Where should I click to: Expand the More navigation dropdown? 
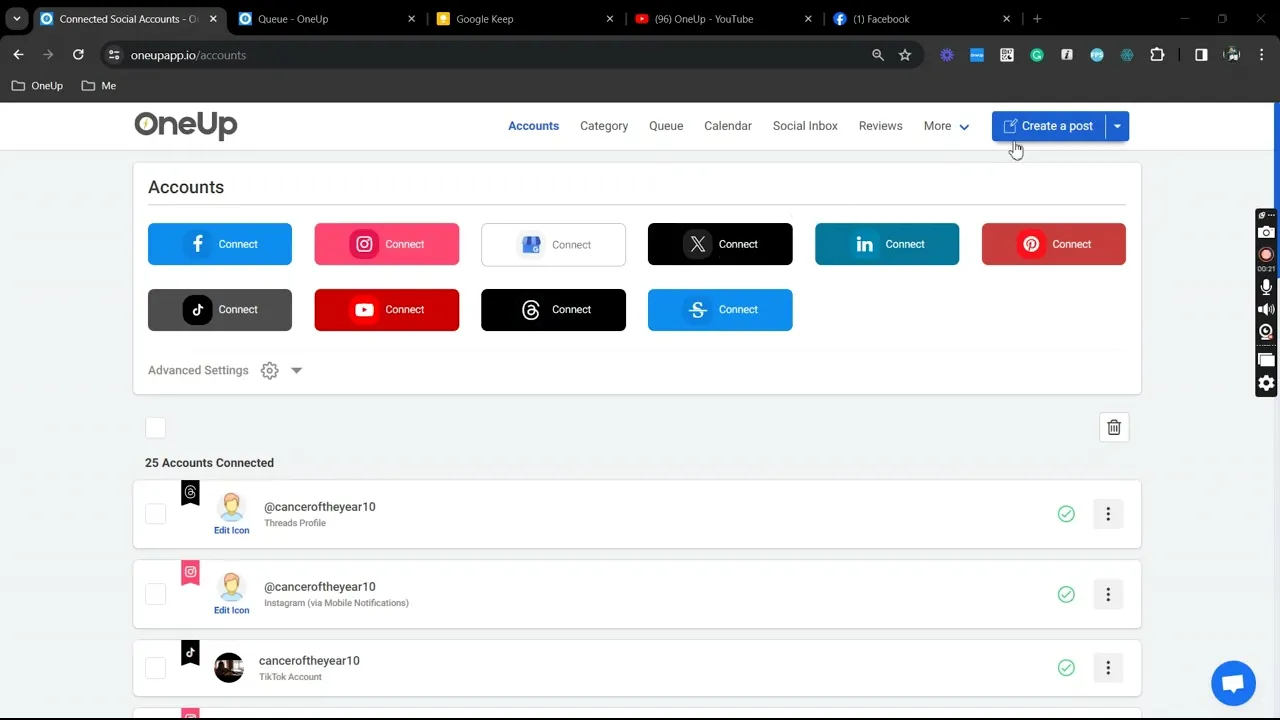946,126
